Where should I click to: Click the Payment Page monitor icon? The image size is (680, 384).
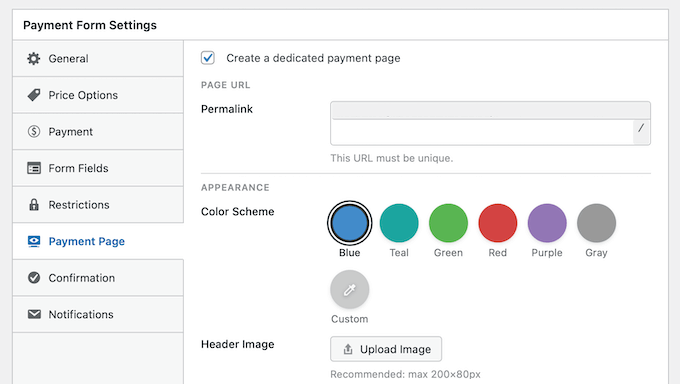point(34,241)
